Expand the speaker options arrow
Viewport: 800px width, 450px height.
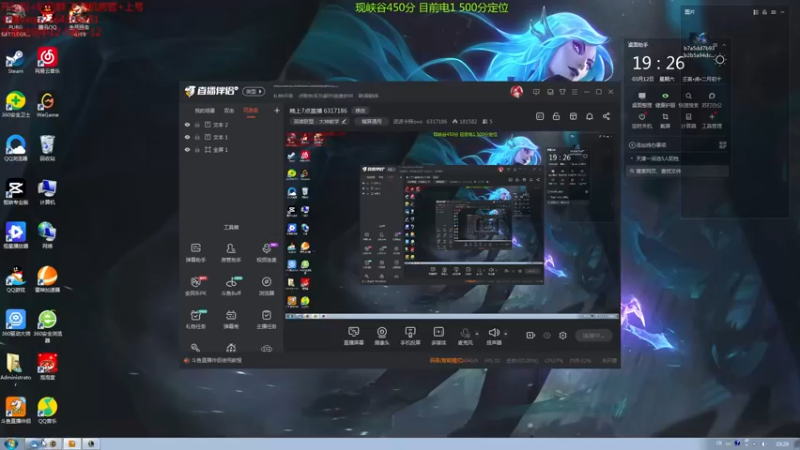tap(506, 334)
